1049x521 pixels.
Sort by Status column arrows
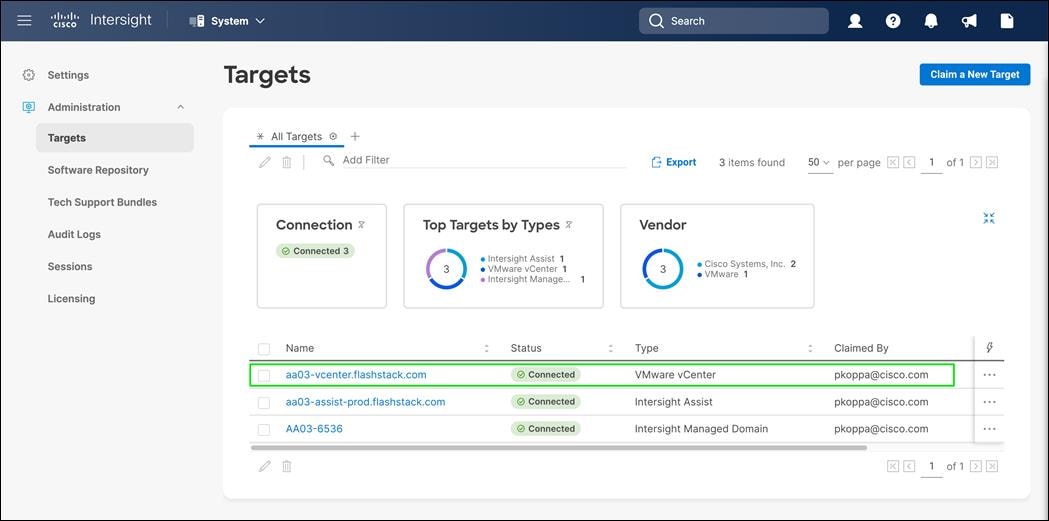tap(611, 348)
